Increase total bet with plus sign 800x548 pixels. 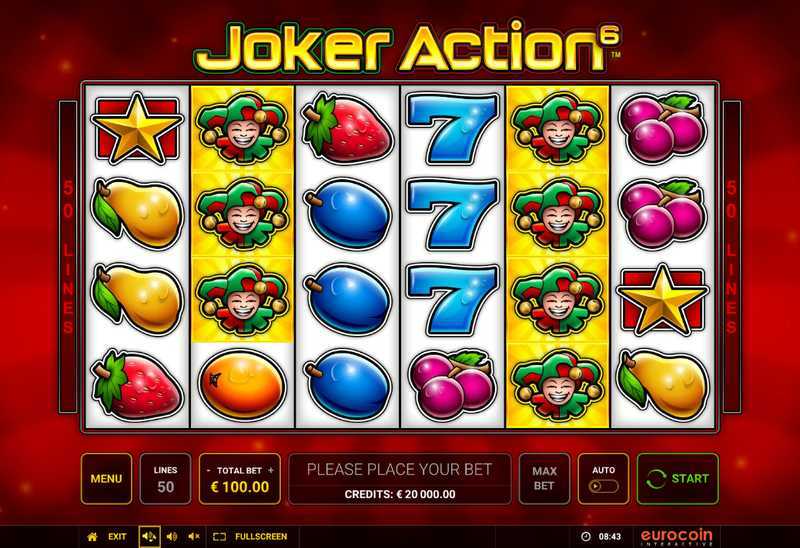(271, 470)
